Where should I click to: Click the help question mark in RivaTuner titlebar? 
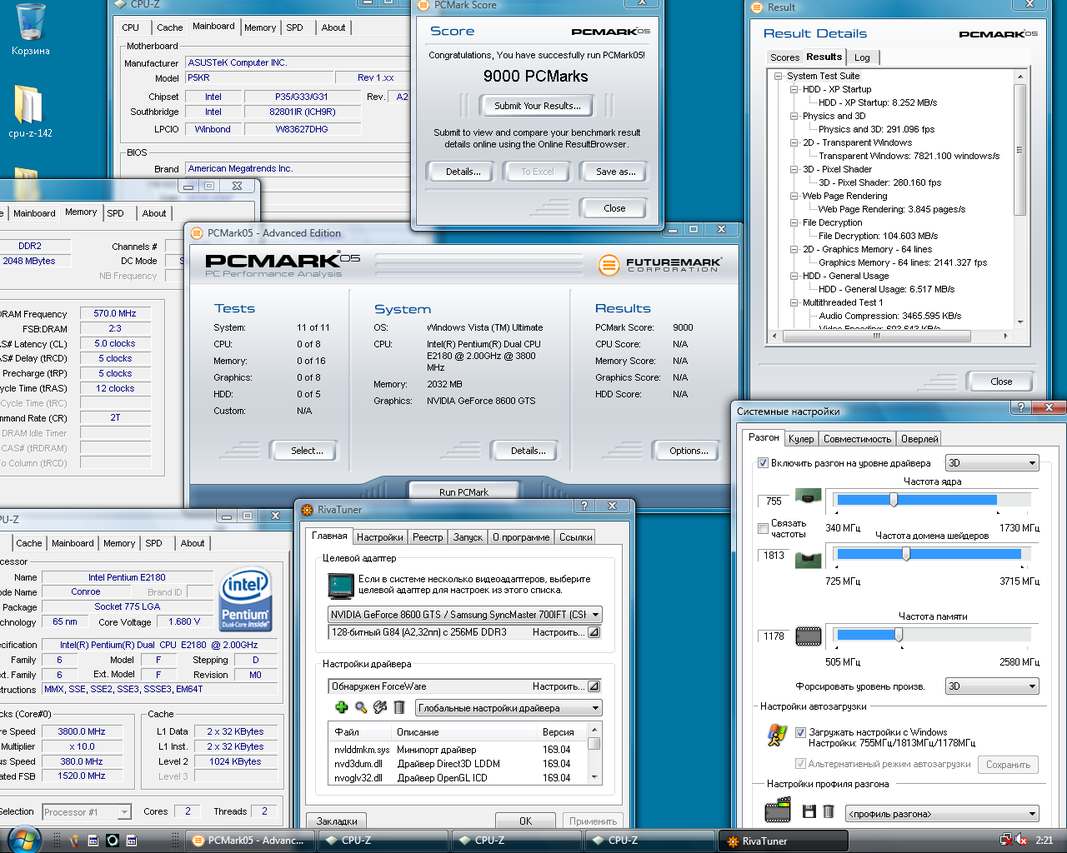pyautogui.click(x=584, y=505)
